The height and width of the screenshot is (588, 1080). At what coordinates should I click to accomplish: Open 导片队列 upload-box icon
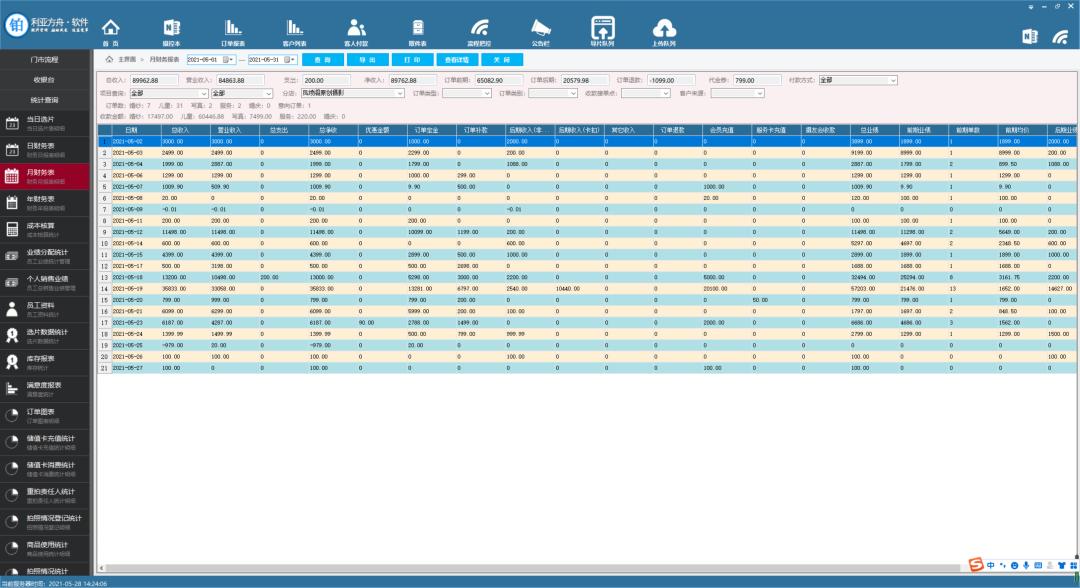[x=602, y=31]
